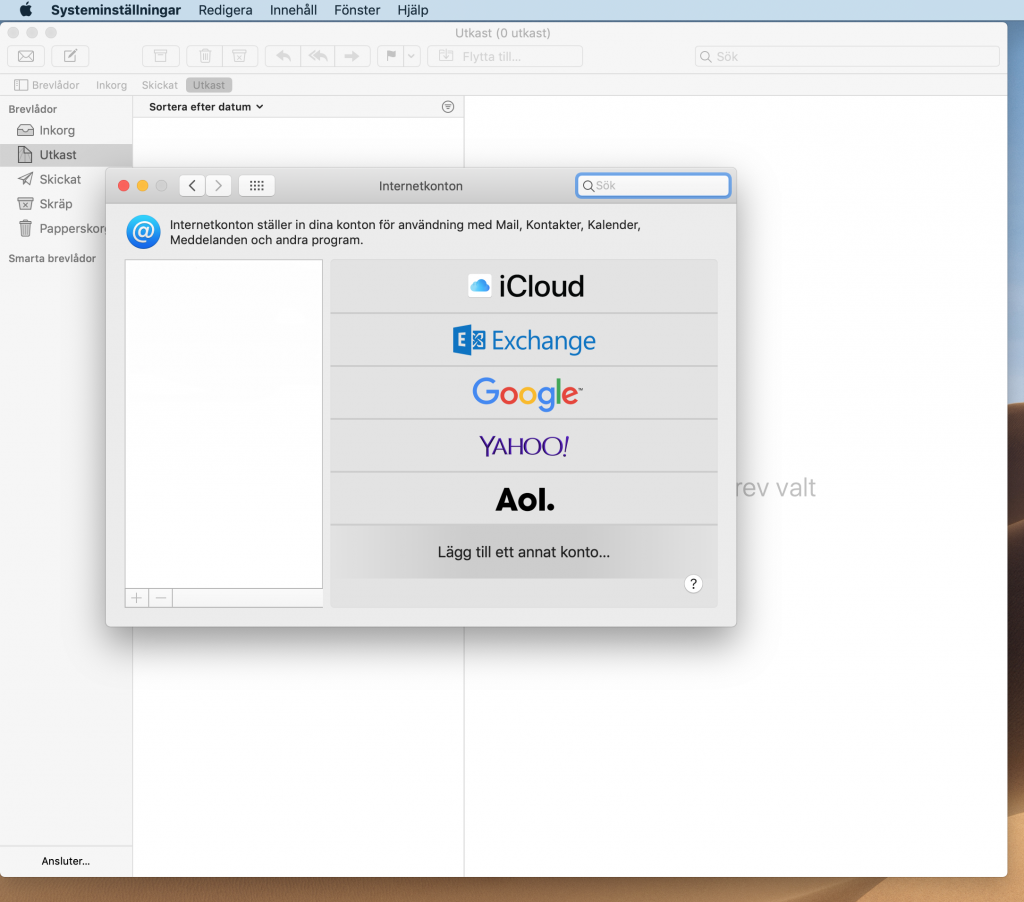The height and width of the screenshot is (902, 1024).
Task: Choose the iCloud account type
Action: coord(524,287)
